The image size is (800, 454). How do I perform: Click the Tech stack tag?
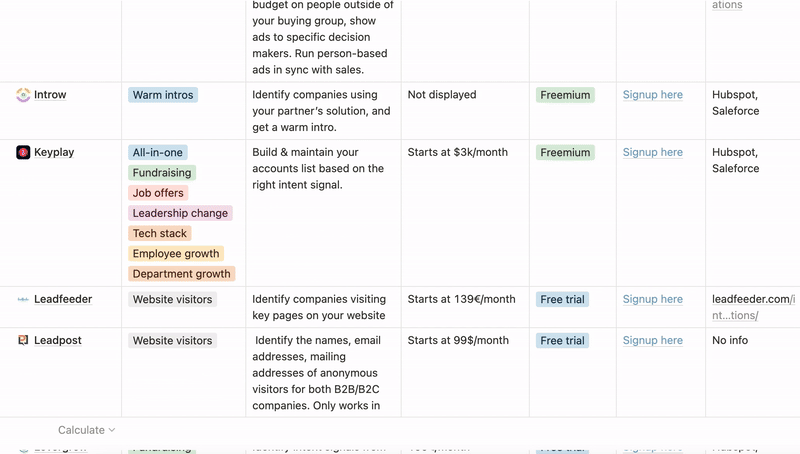[160, 233]
